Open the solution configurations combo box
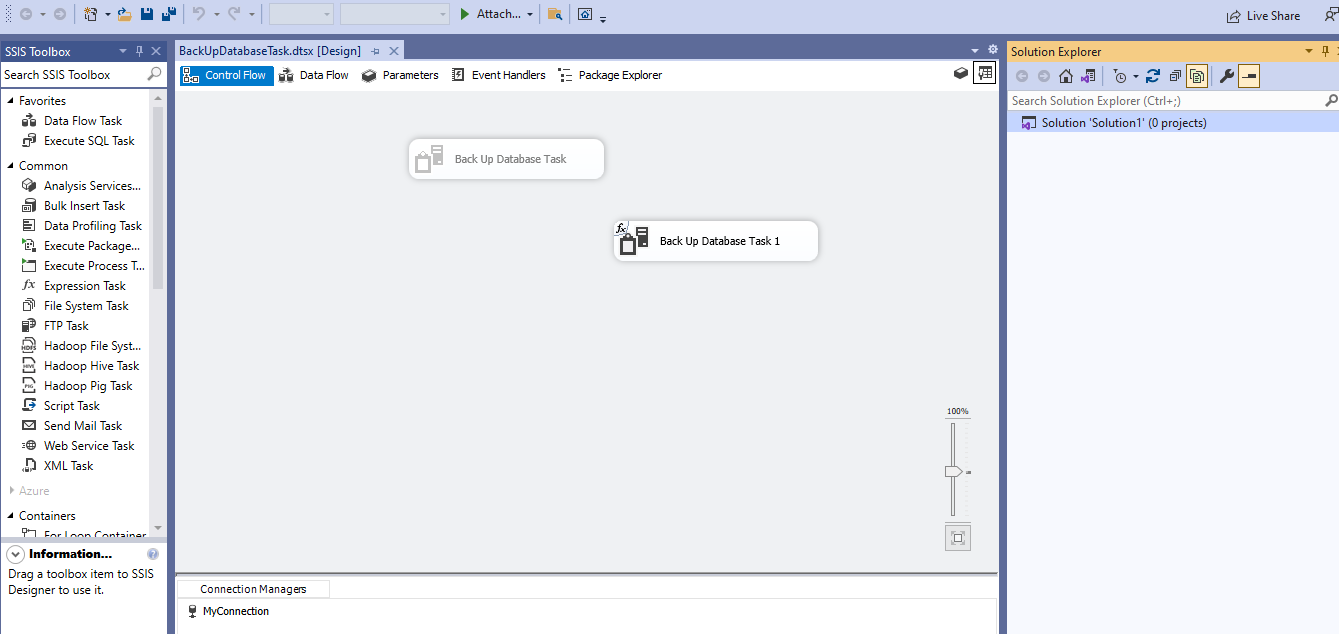Image resolution: width=1339 pixels, height=634 pixels. [x=301, y=14]
